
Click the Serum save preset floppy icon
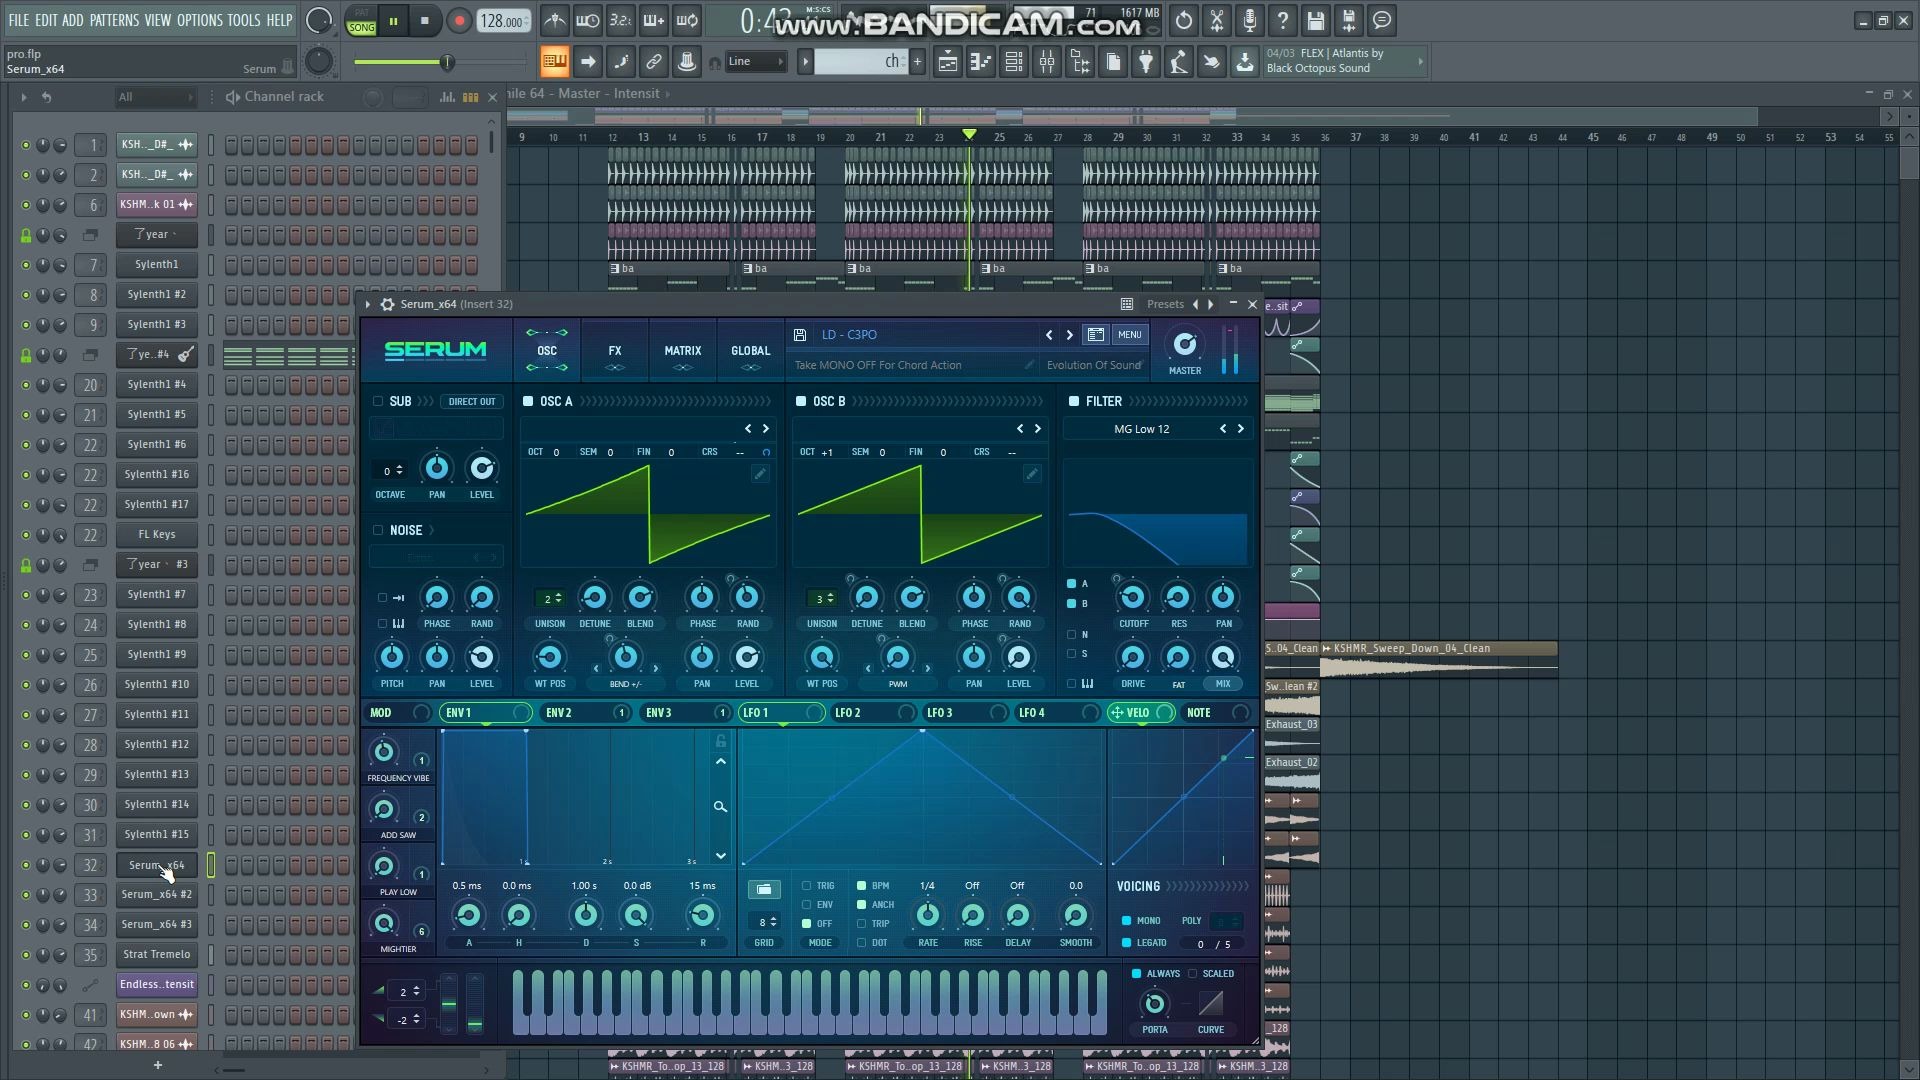[800, 335]
